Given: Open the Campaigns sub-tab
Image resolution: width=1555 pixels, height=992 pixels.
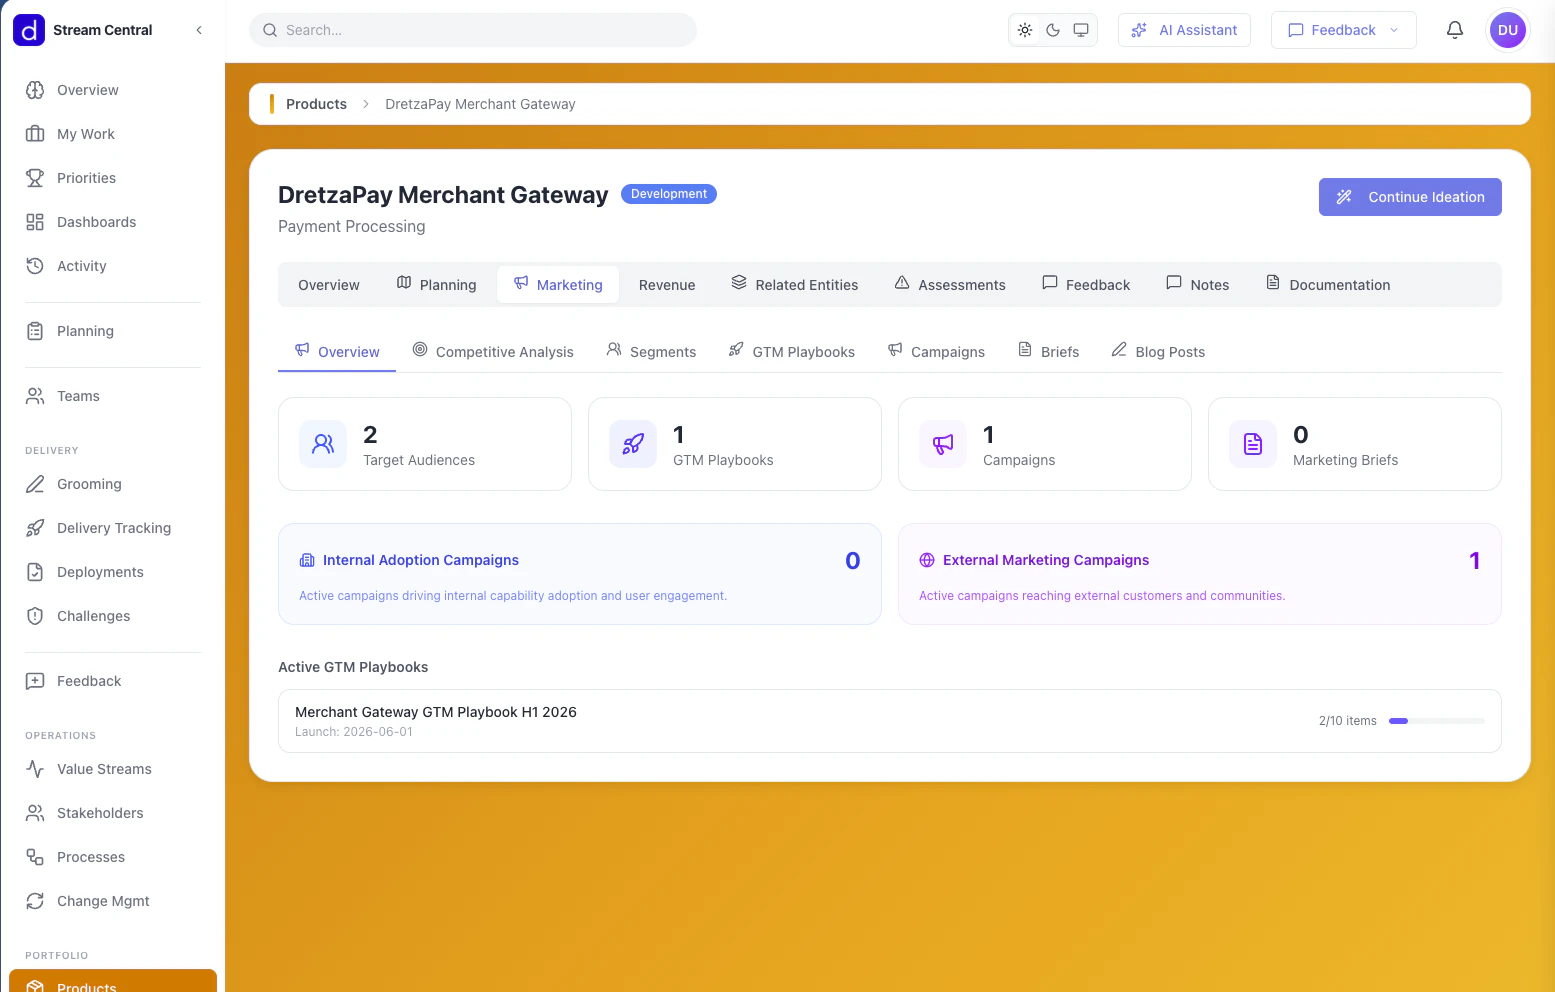Looking at the screenshot, I should point(936,351).
